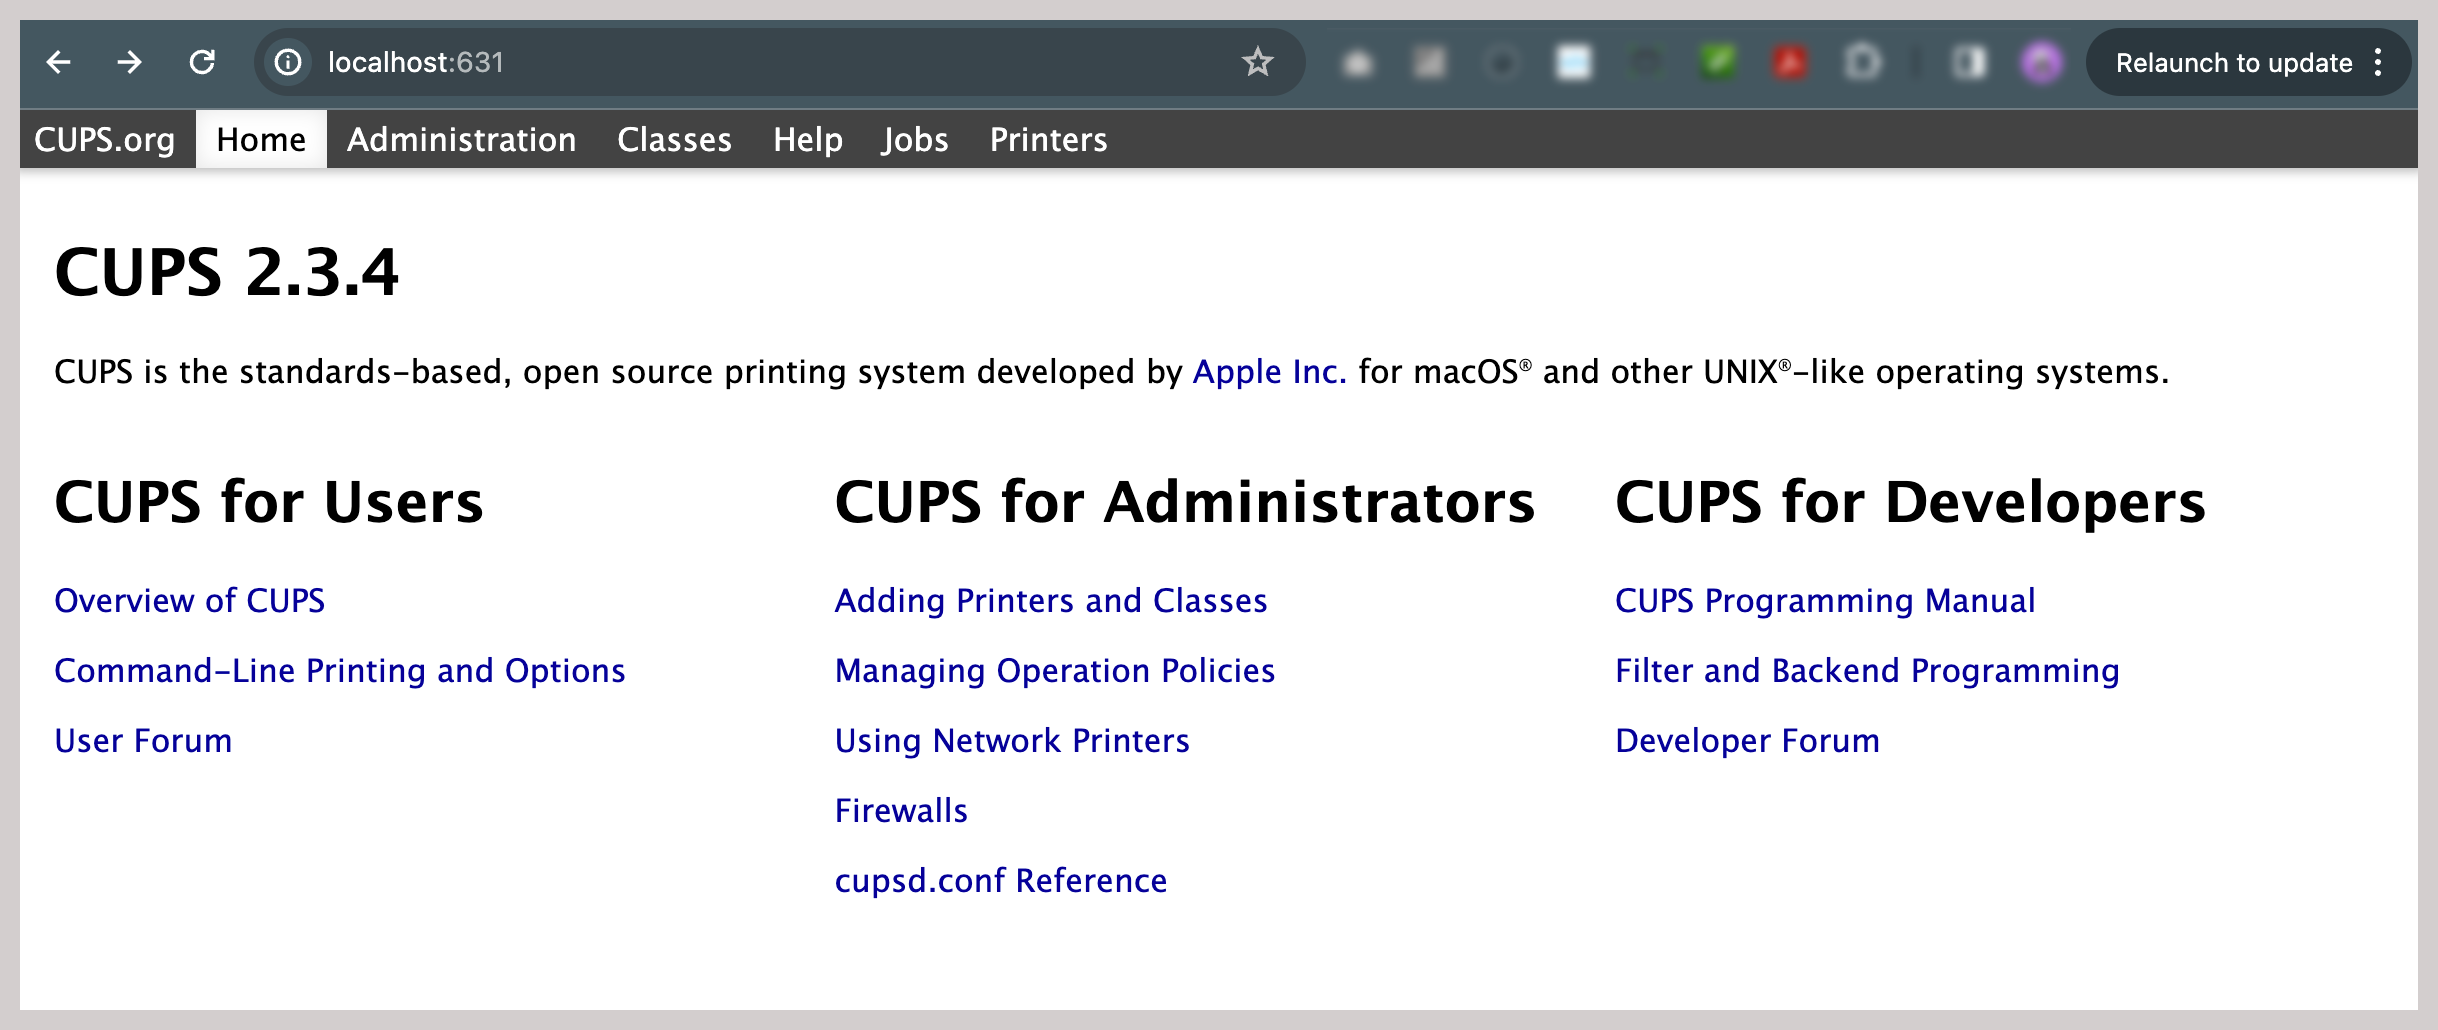Screen dimensions: 2438x1030
Task: Open the Administration tab
Action: click(461, 140)
